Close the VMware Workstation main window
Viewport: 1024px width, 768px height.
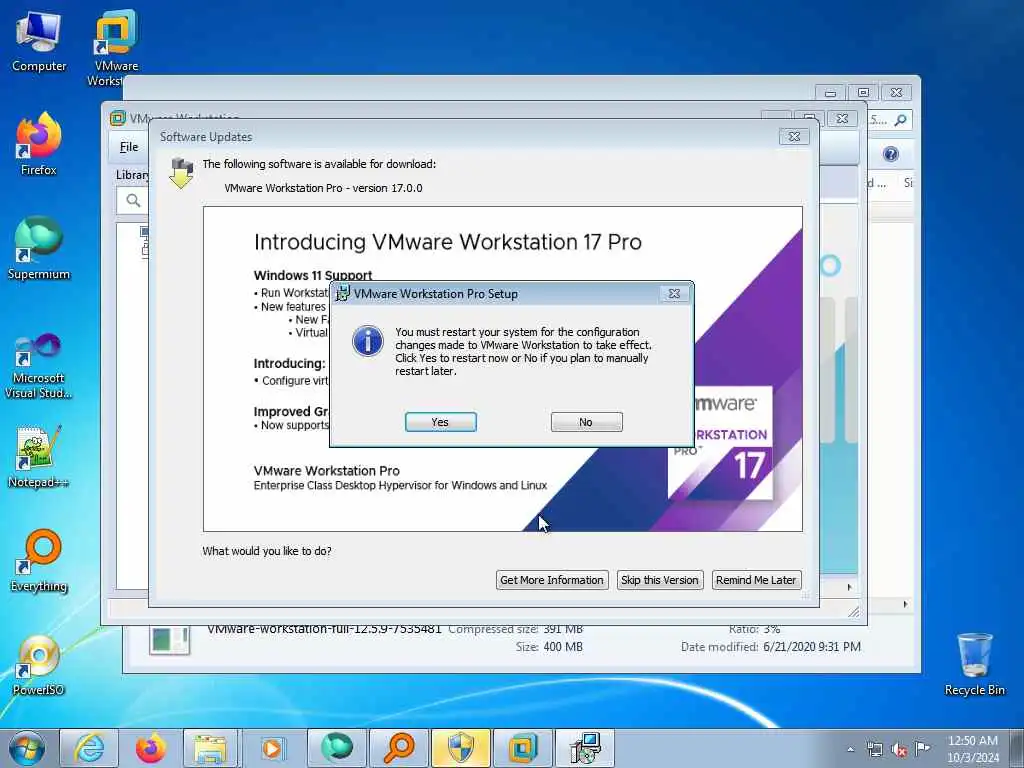click(842, 119)
